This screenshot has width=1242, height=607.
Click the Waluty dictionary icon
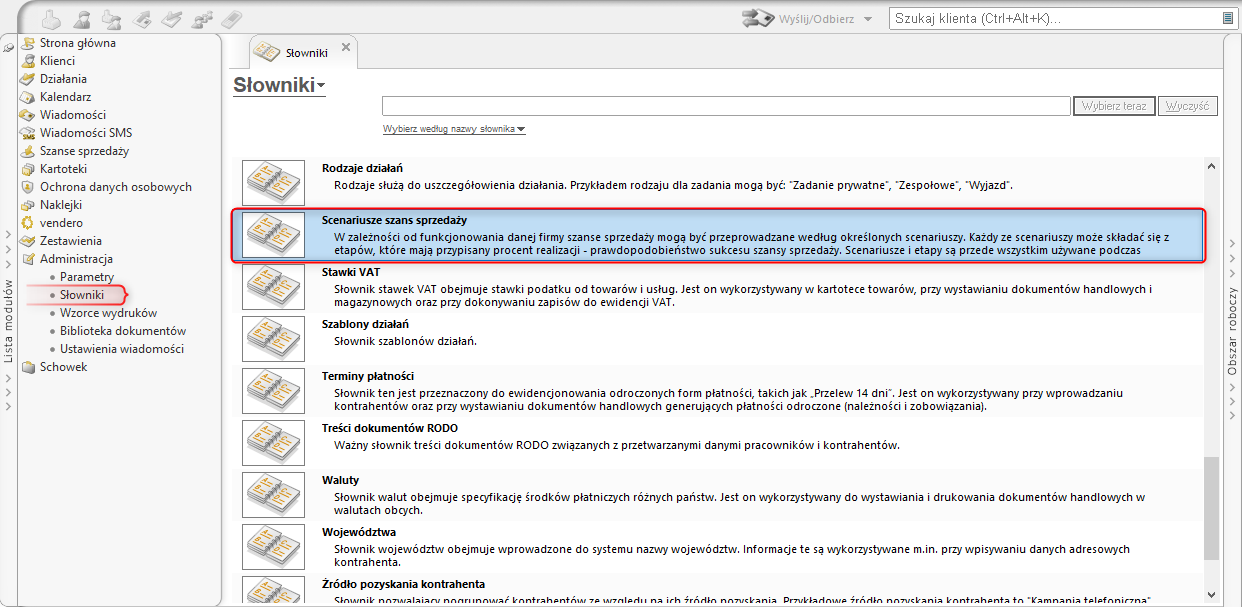[x=273, y=495]
